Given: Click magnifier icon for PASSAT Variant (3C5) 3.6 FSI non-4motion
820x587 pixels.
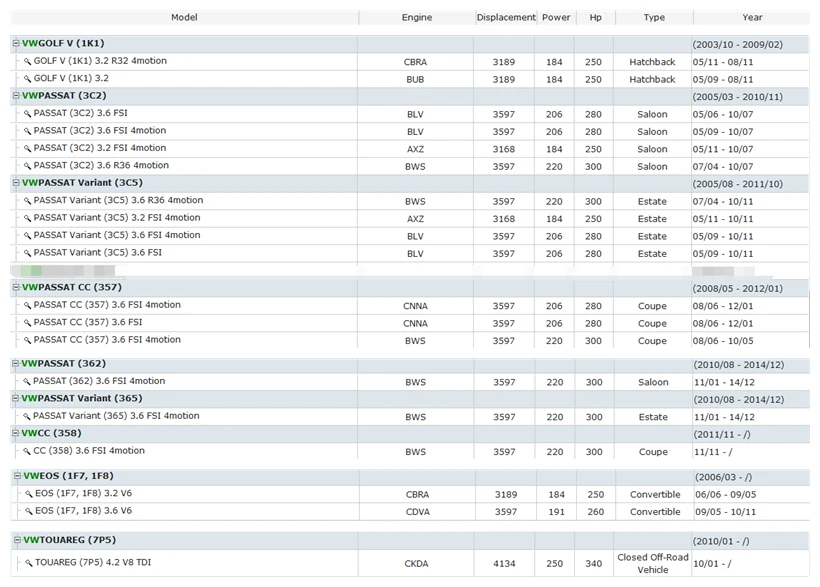Looking at the screenshot, I should tap(27, 253).
